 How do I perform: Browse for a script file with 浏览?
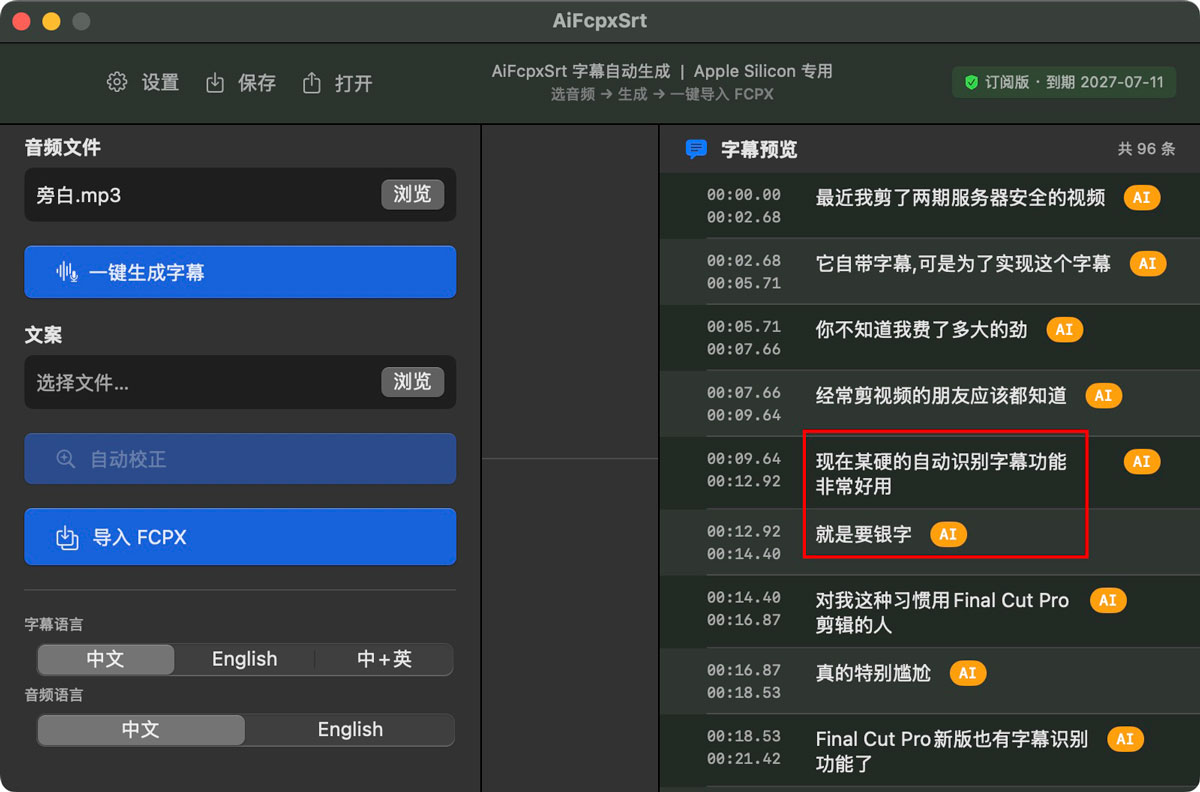(412, 382)
